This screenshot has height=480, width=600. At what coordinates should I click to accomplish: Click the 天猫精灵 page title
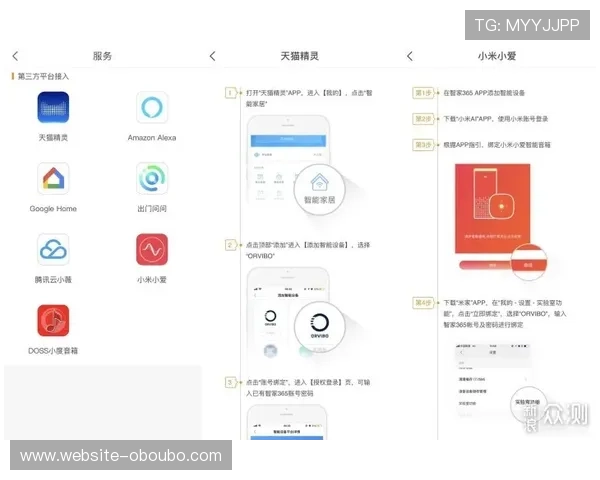coord(300,56)
